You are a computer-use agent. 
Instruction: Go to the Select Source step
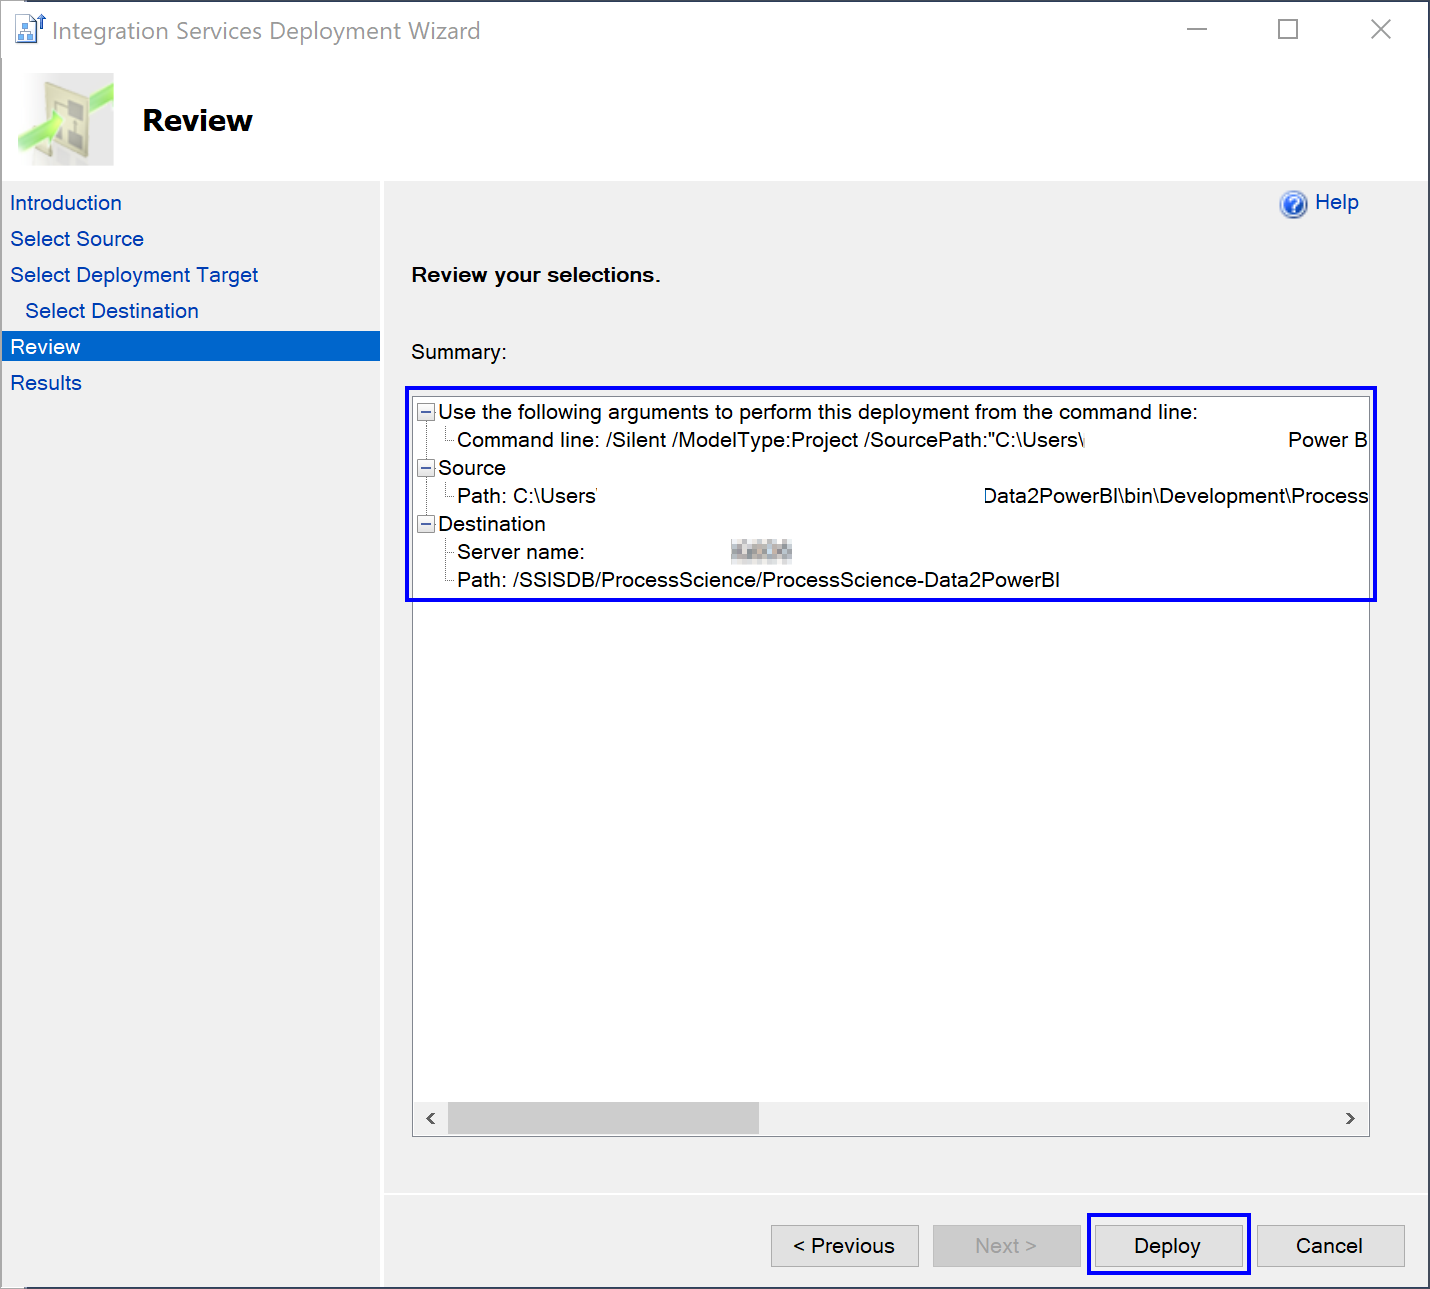(77, 239)
